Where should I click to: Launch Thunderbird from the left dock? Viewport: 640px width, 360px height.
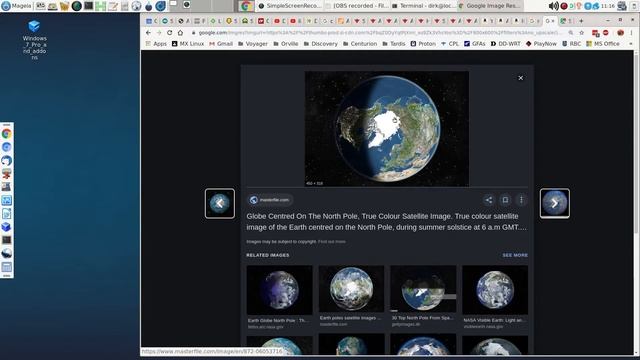pos(7,160)
